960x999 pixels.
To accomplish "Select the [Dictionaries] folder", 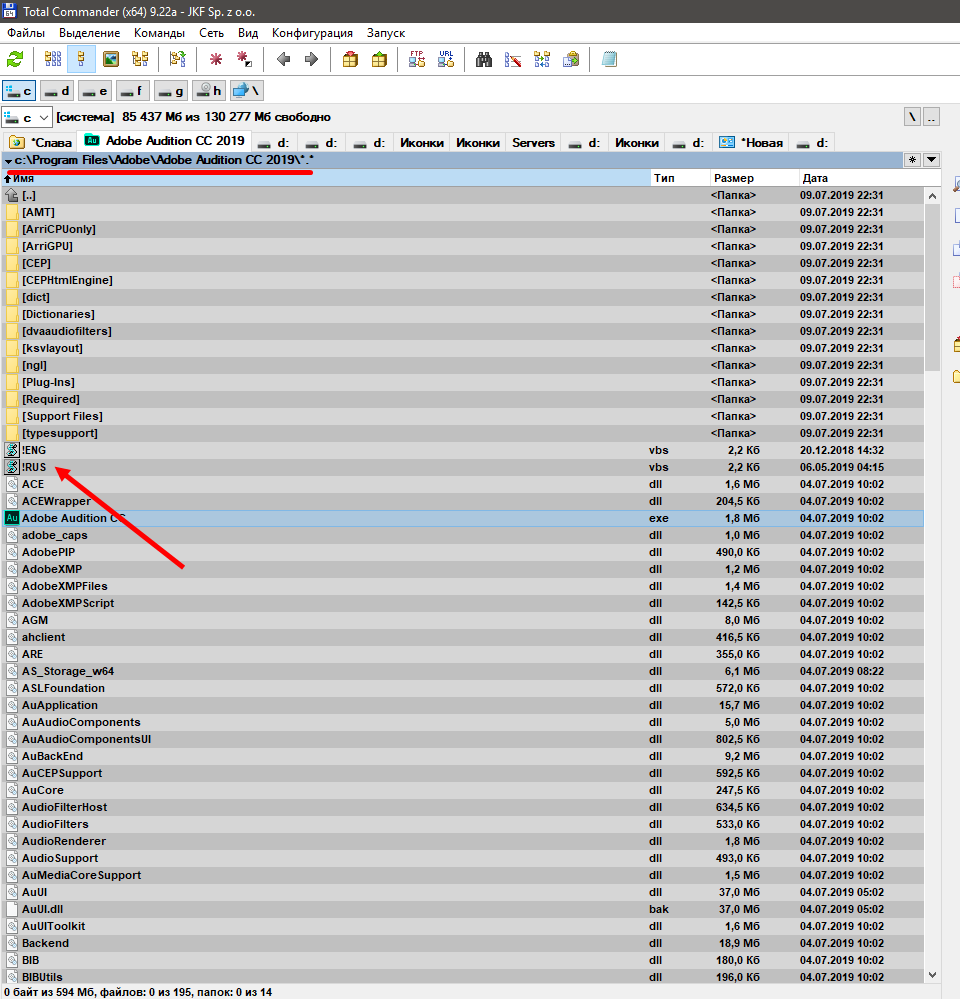I will click(x=463, y=315).
